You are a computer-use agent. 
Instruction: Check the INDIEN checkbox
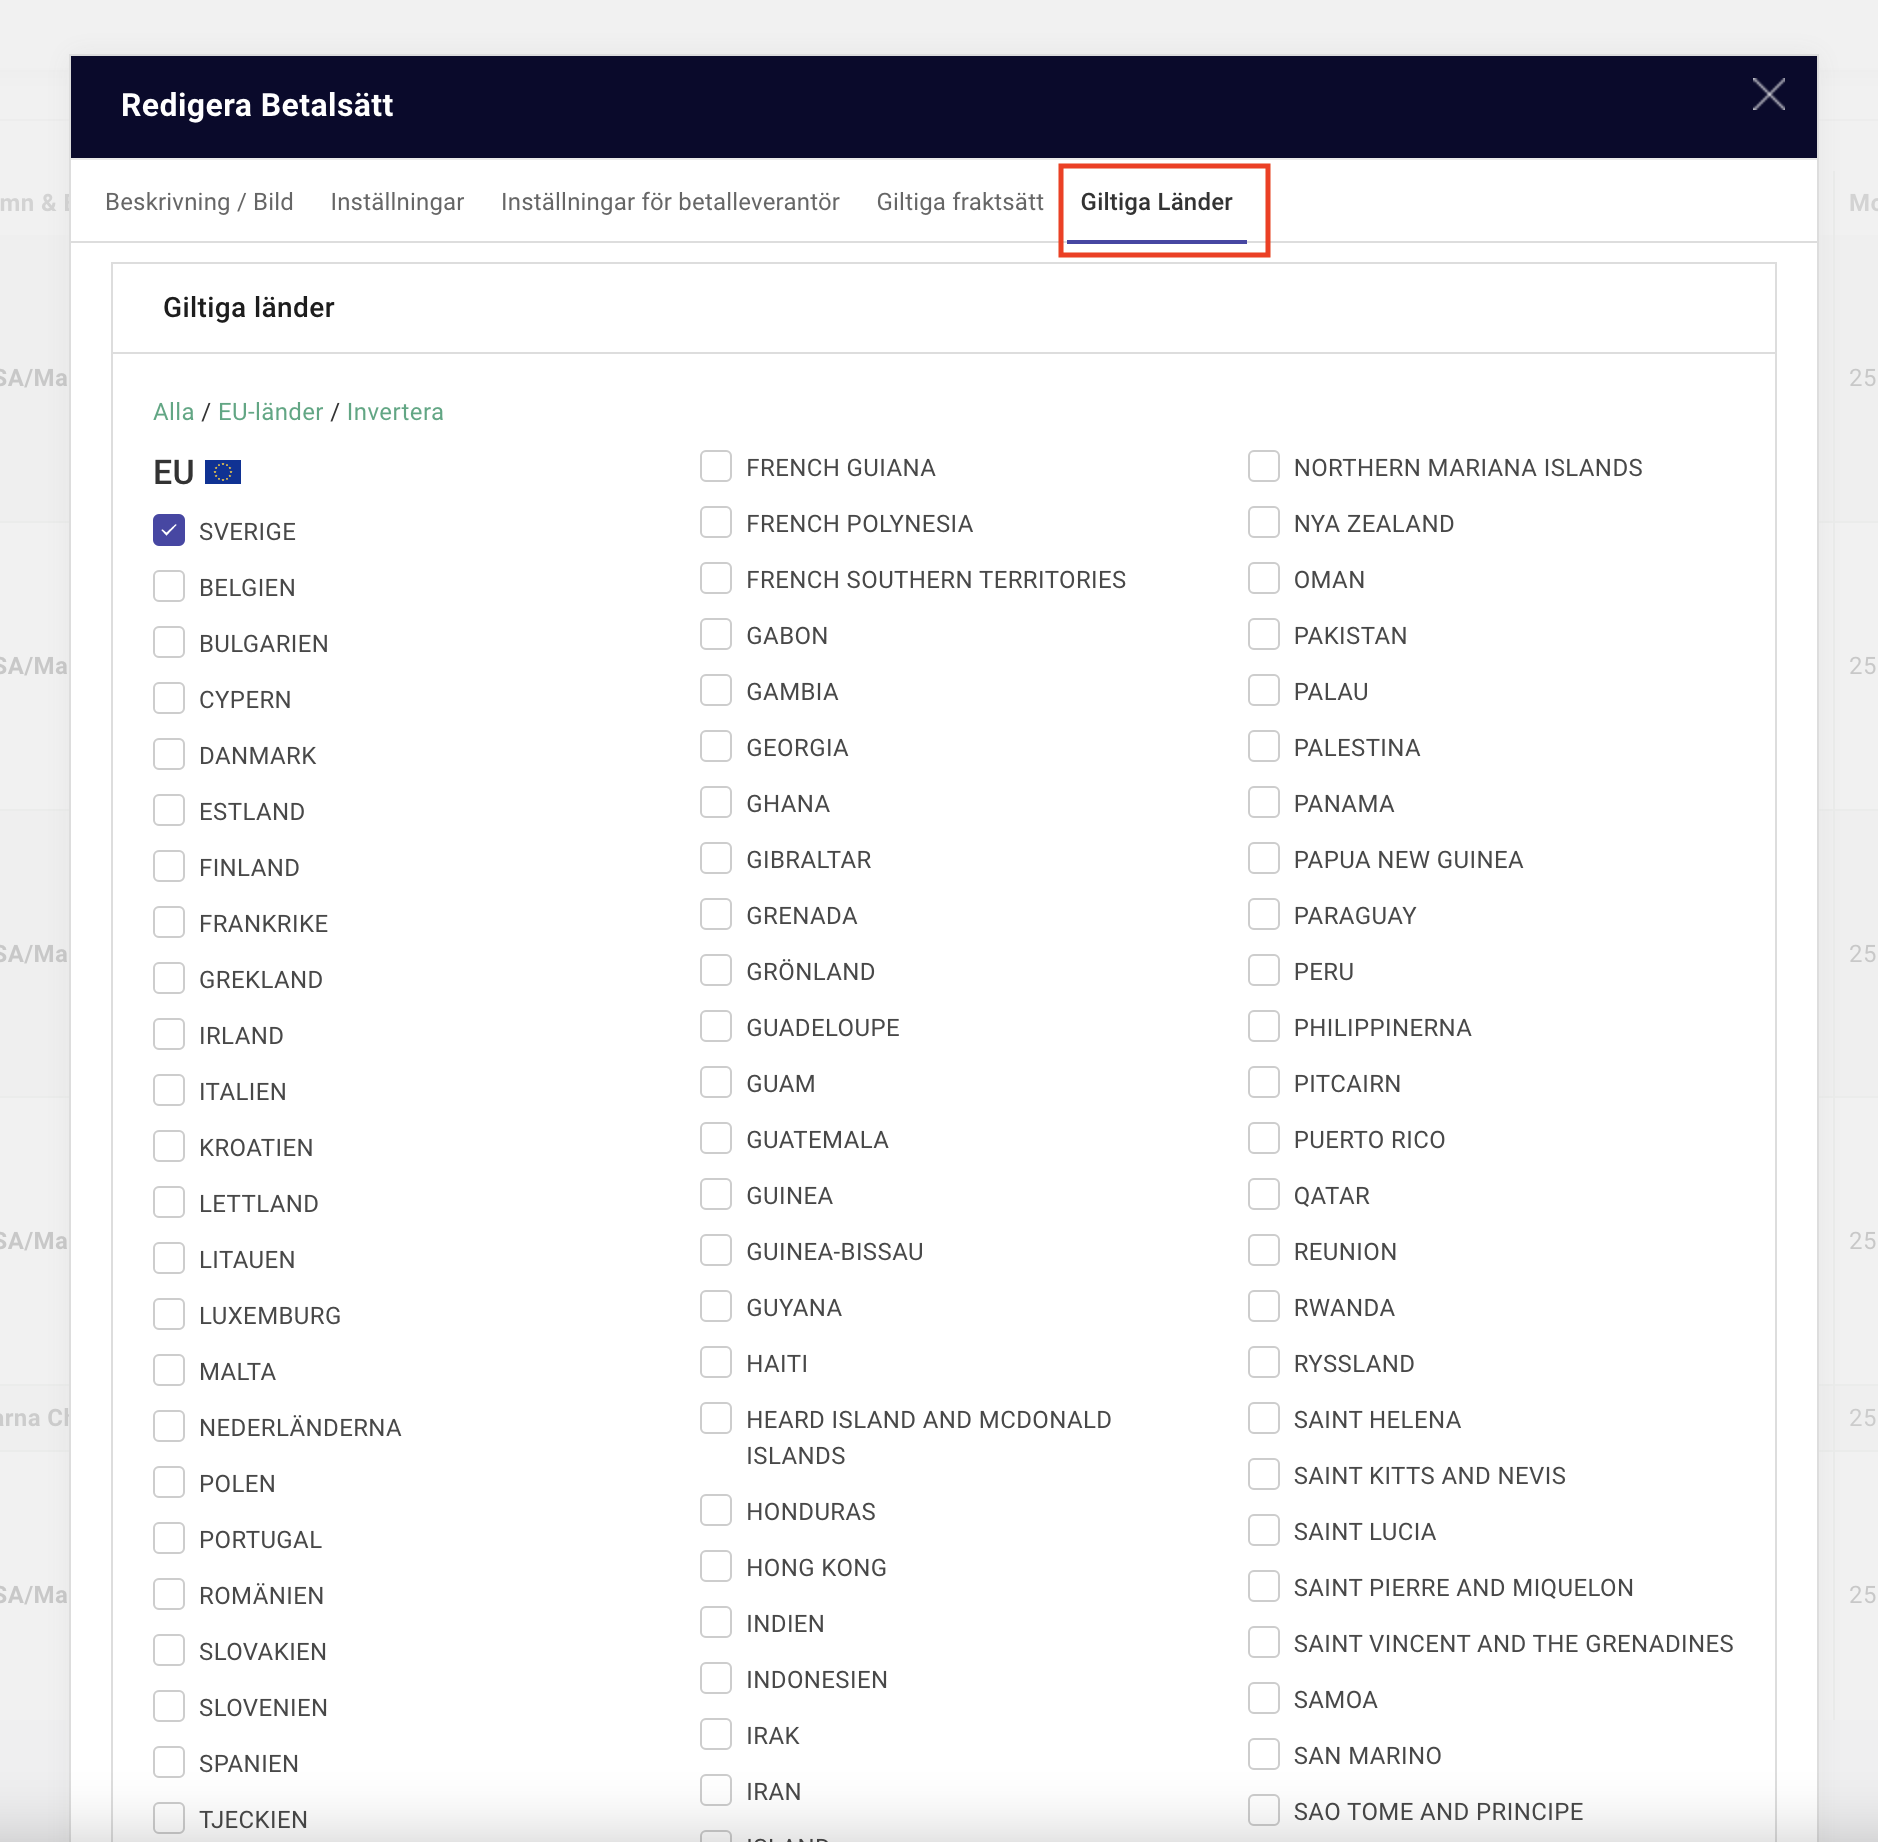716,1623
